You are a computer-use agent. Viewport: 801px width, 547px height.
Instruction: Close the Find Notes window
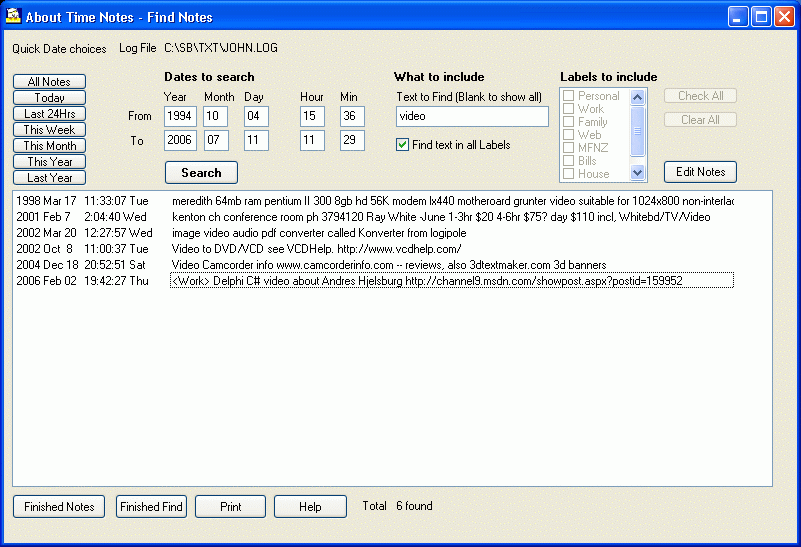tap(784, 17)
